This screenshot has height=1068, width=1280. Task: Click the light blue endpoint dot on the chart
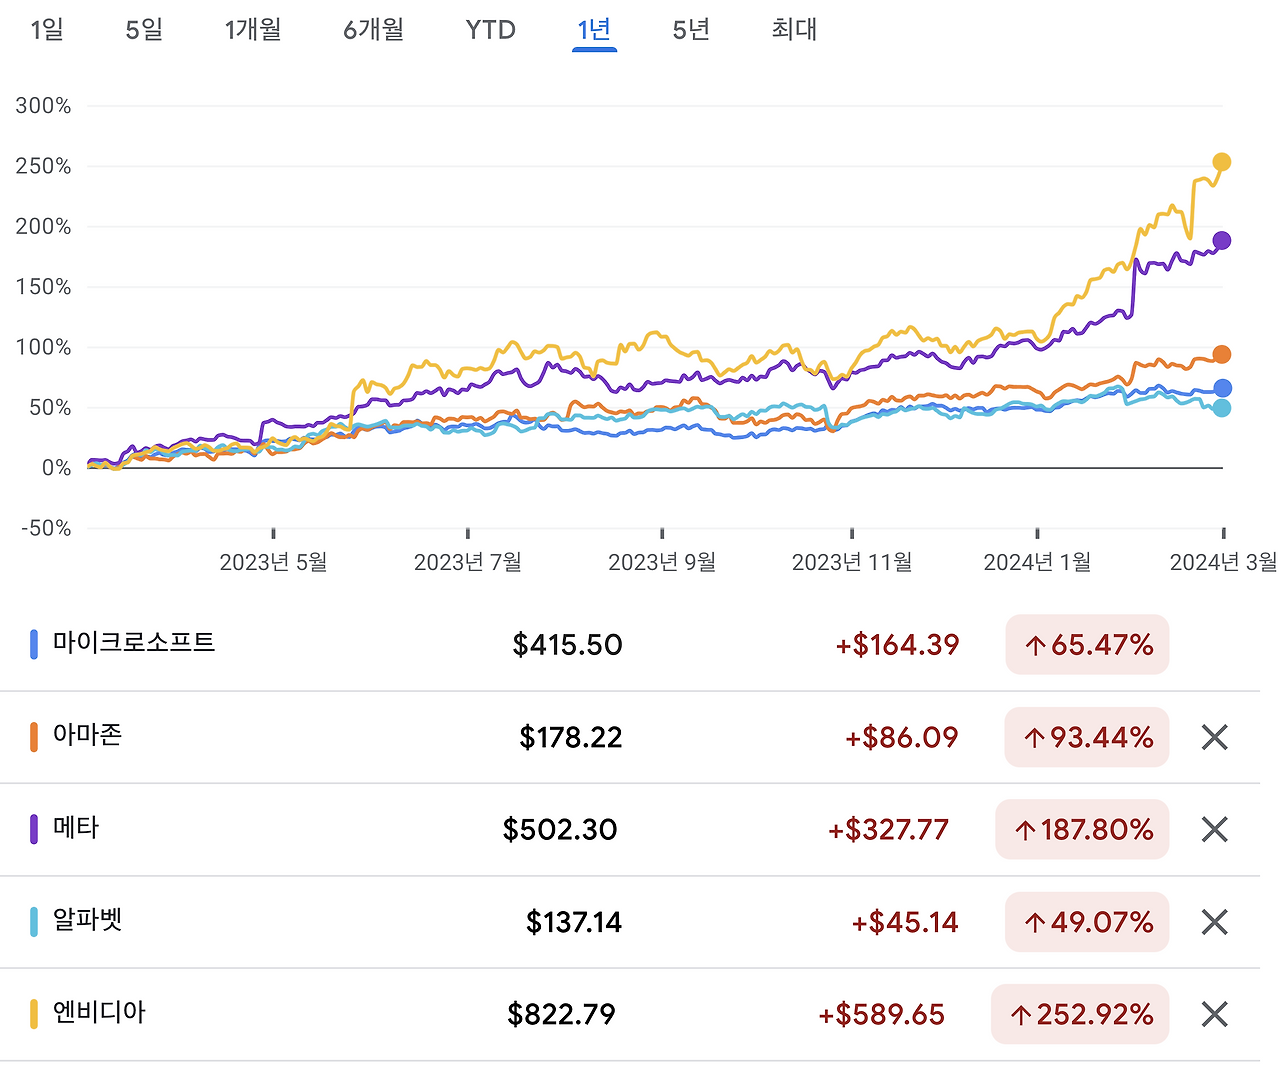(x=1222, y=408)
